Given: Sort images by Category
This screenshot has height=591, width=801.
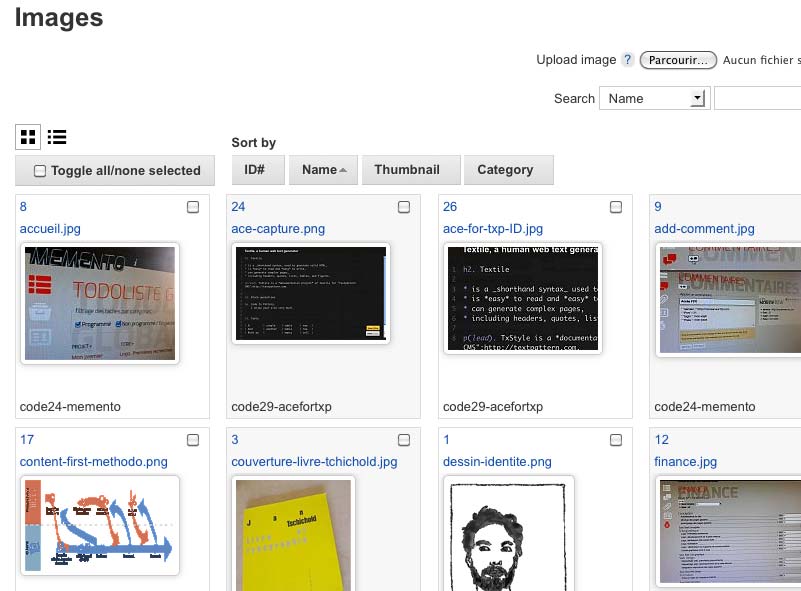Looking at the screenshot, I should tap(509, 170).
